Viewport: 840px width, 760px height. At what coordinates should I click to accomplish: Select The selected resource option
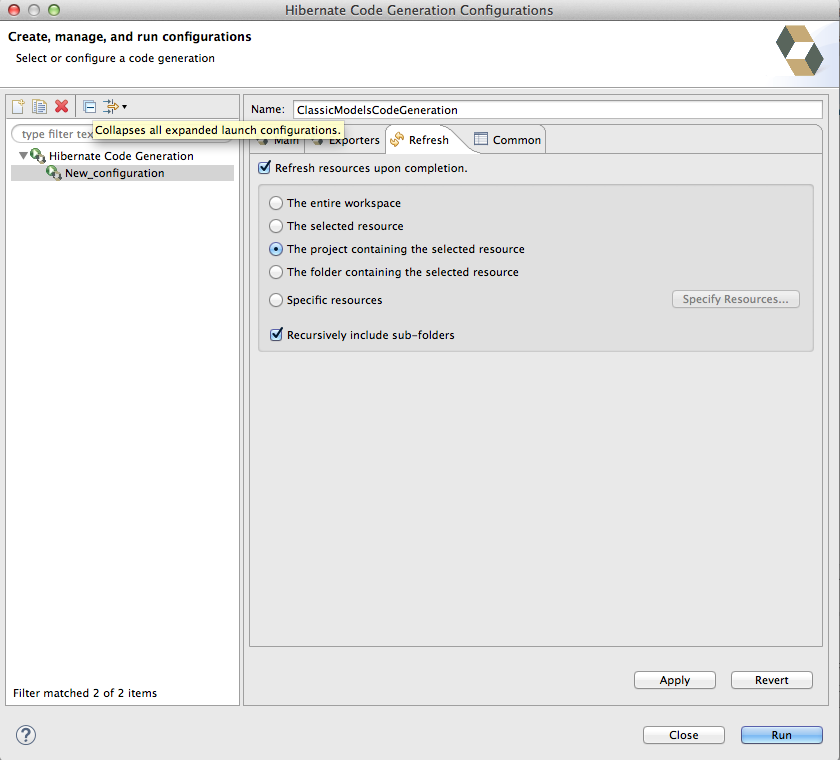tap(276, 226)
